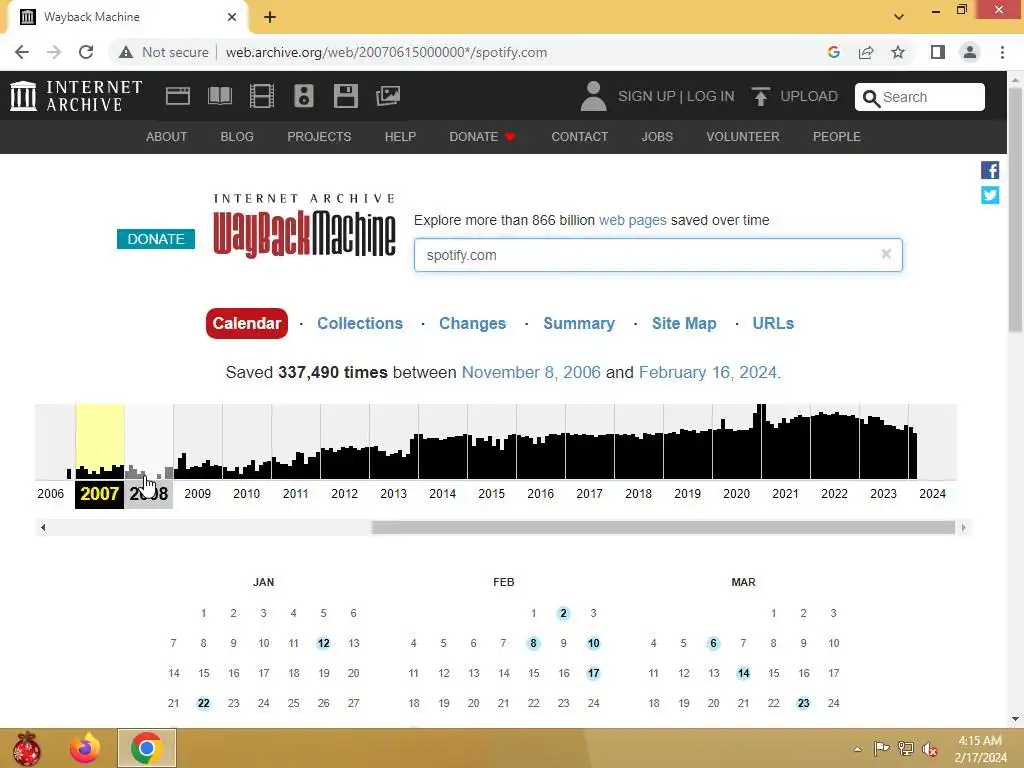Open the CONTACT menu item
Screen dimensions: 1024x768
579,136
